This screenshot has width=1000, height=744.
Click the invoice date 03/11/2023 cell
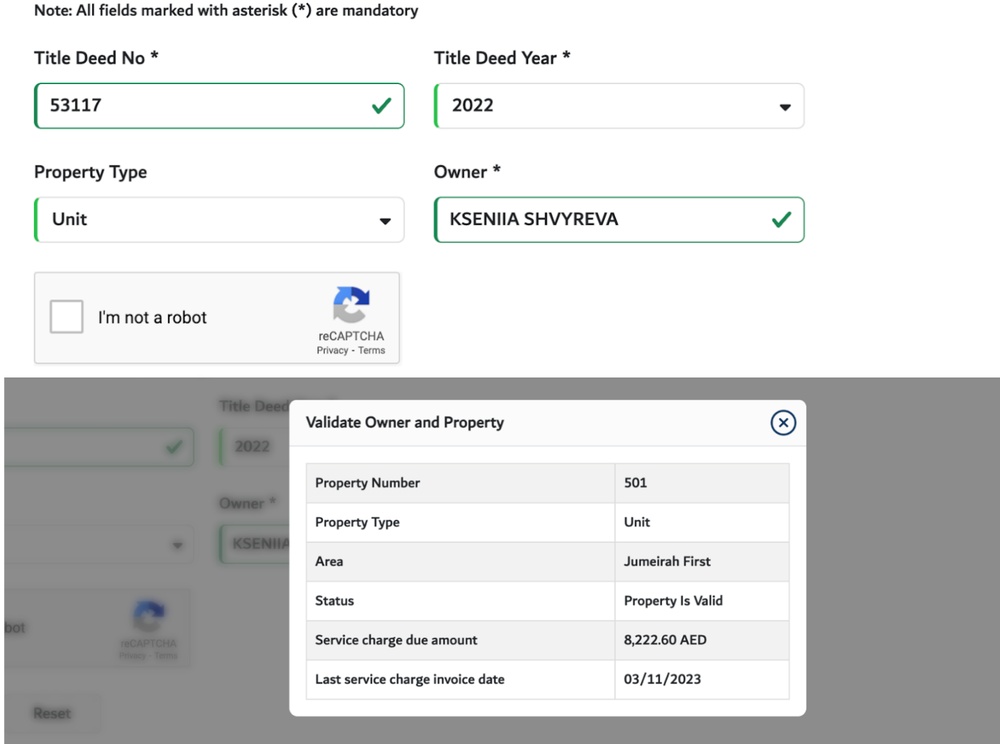pyautogui.click(x=662, y=680)
